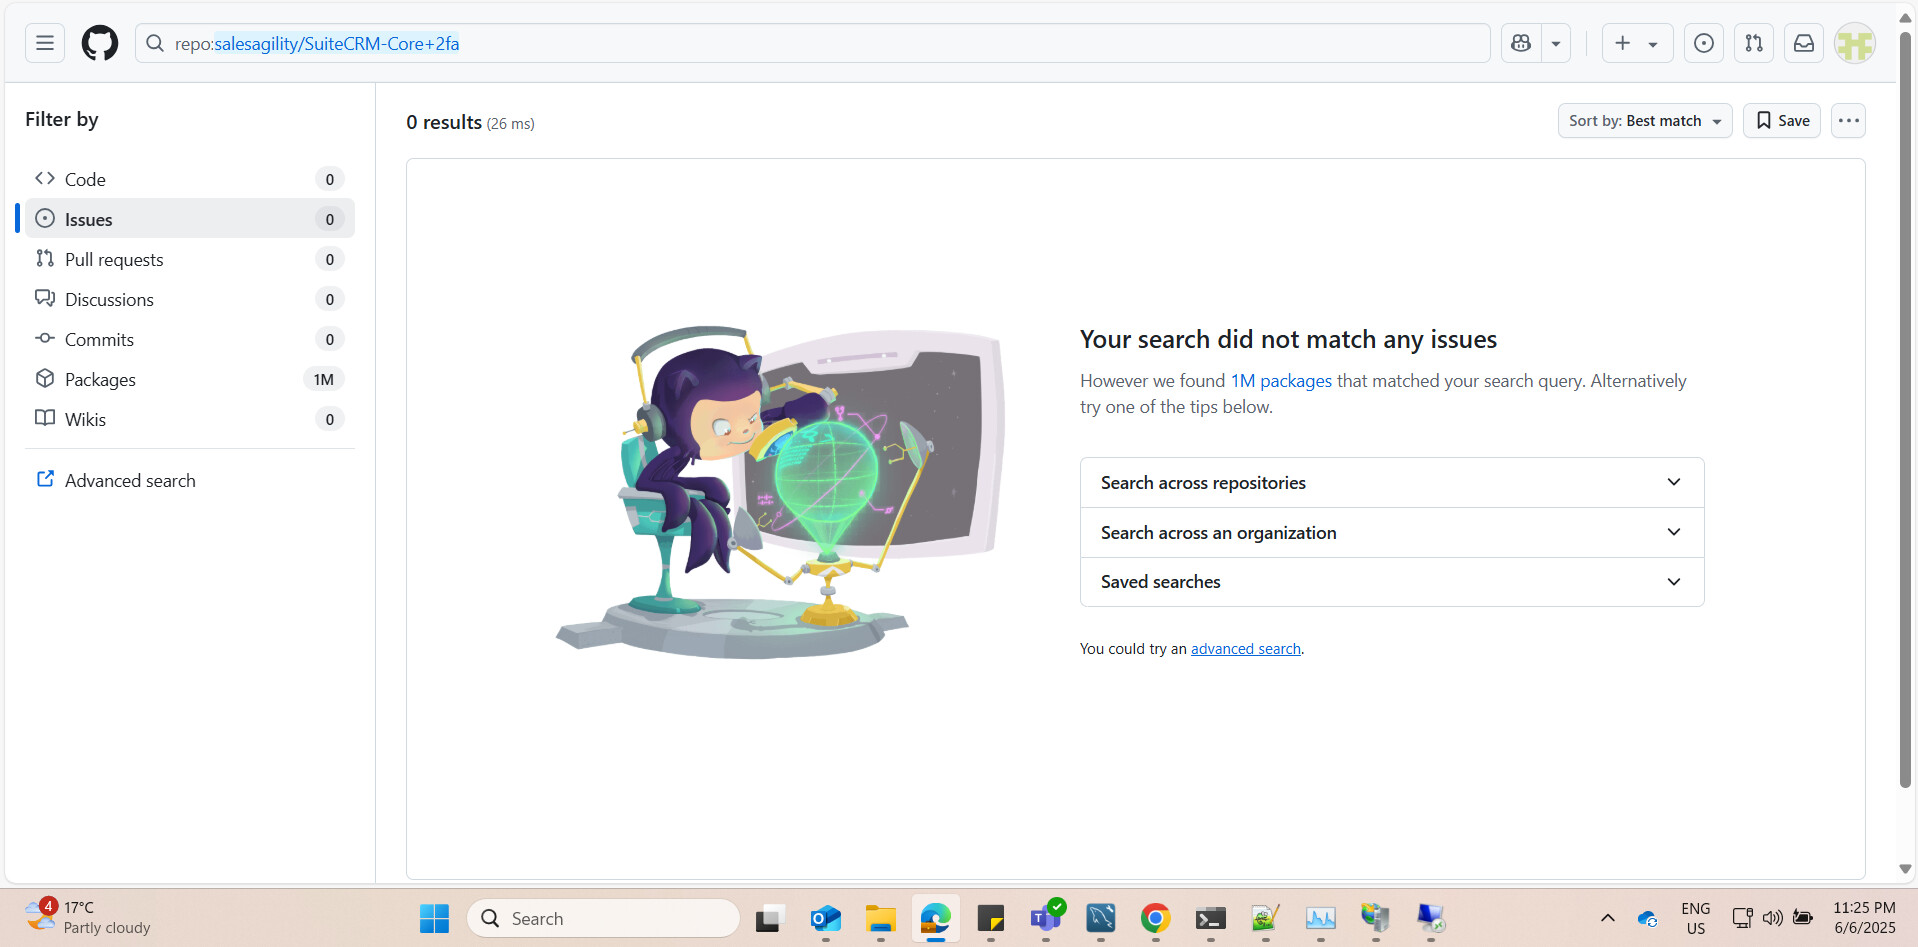The height and width of the screenshot is (947, 1918).
Task: Open OneDrive cloud tray icon
Action: pyautogui.click(x=1648, y=918)
